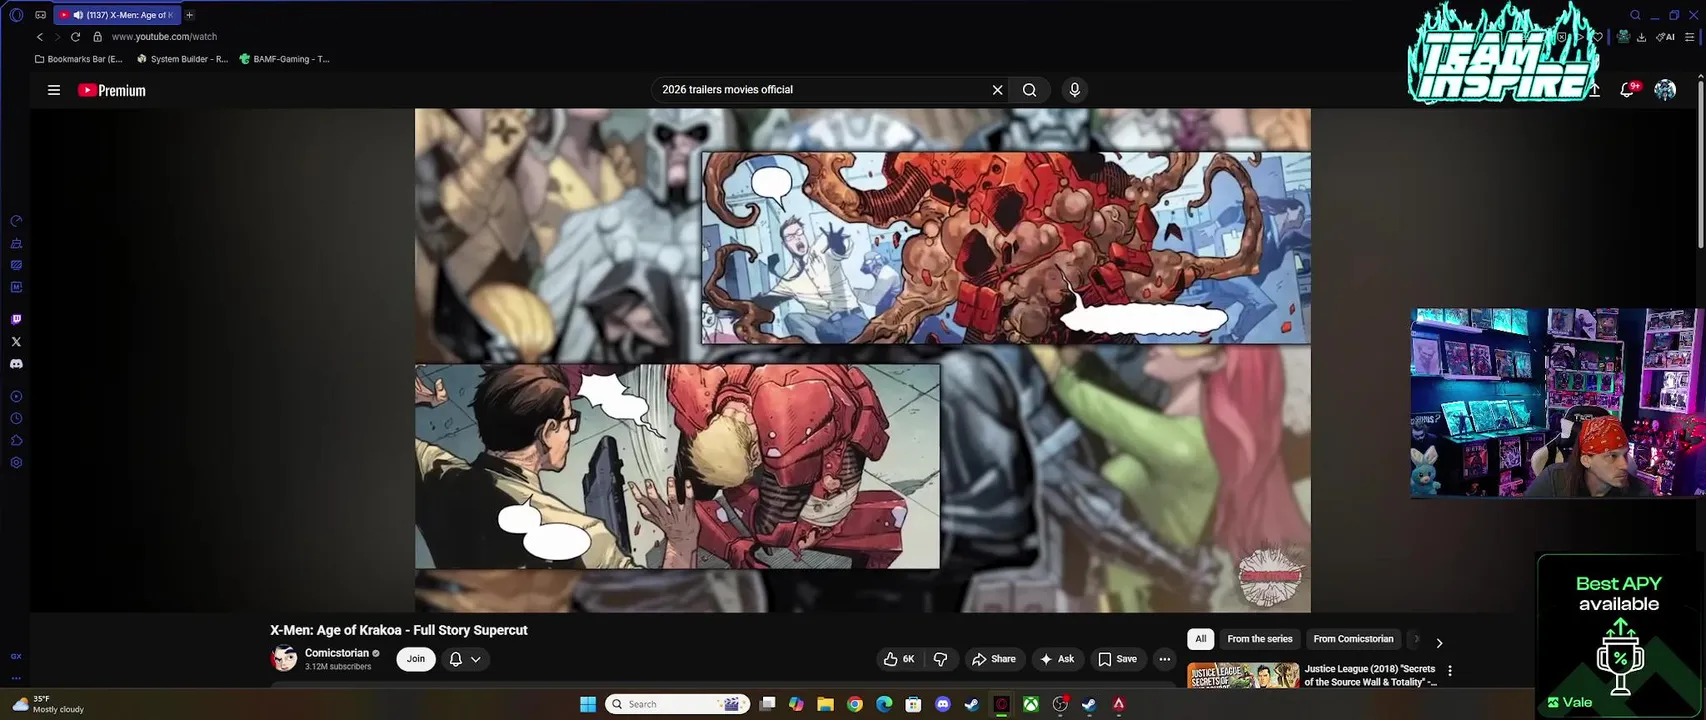Open File Explorer from the taskbar
Viewport: 1706px width, 720px height.
point(825,704)
